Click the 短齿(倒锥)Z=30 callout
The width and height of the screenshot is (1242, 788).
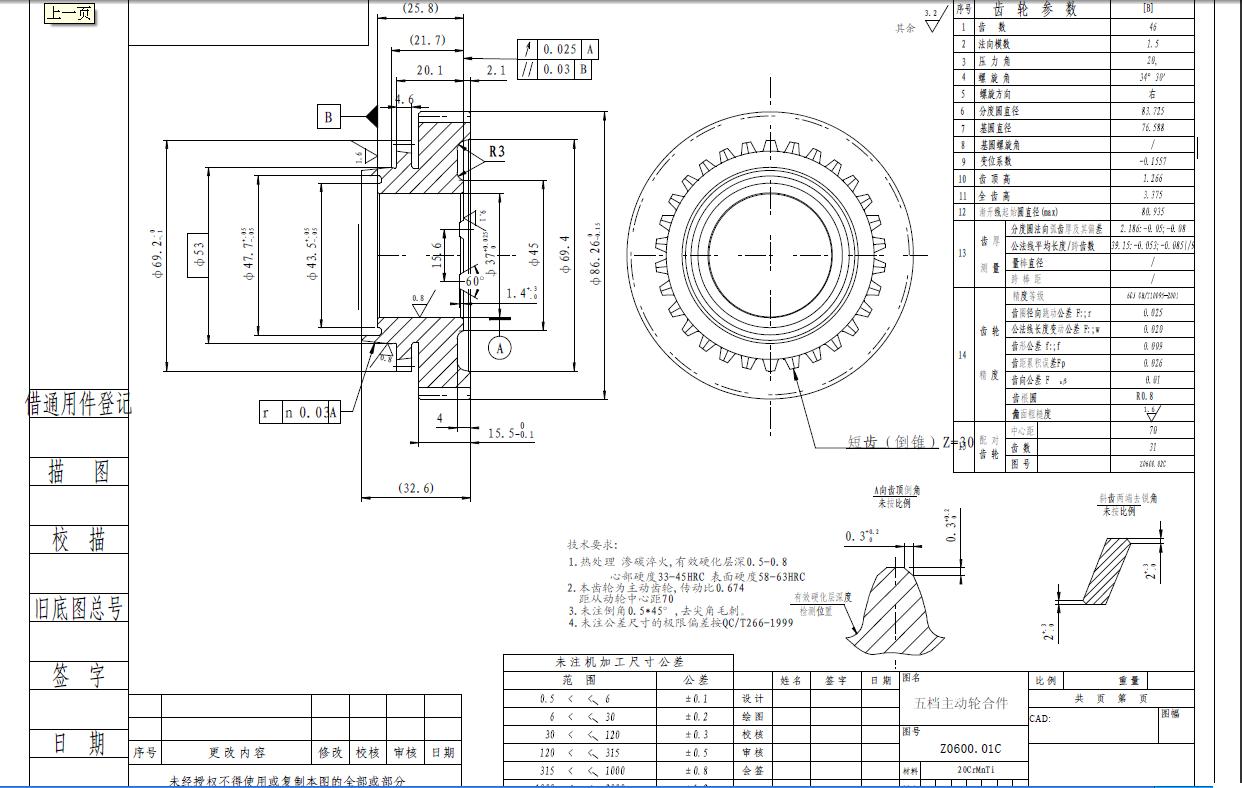coord(911,442)
